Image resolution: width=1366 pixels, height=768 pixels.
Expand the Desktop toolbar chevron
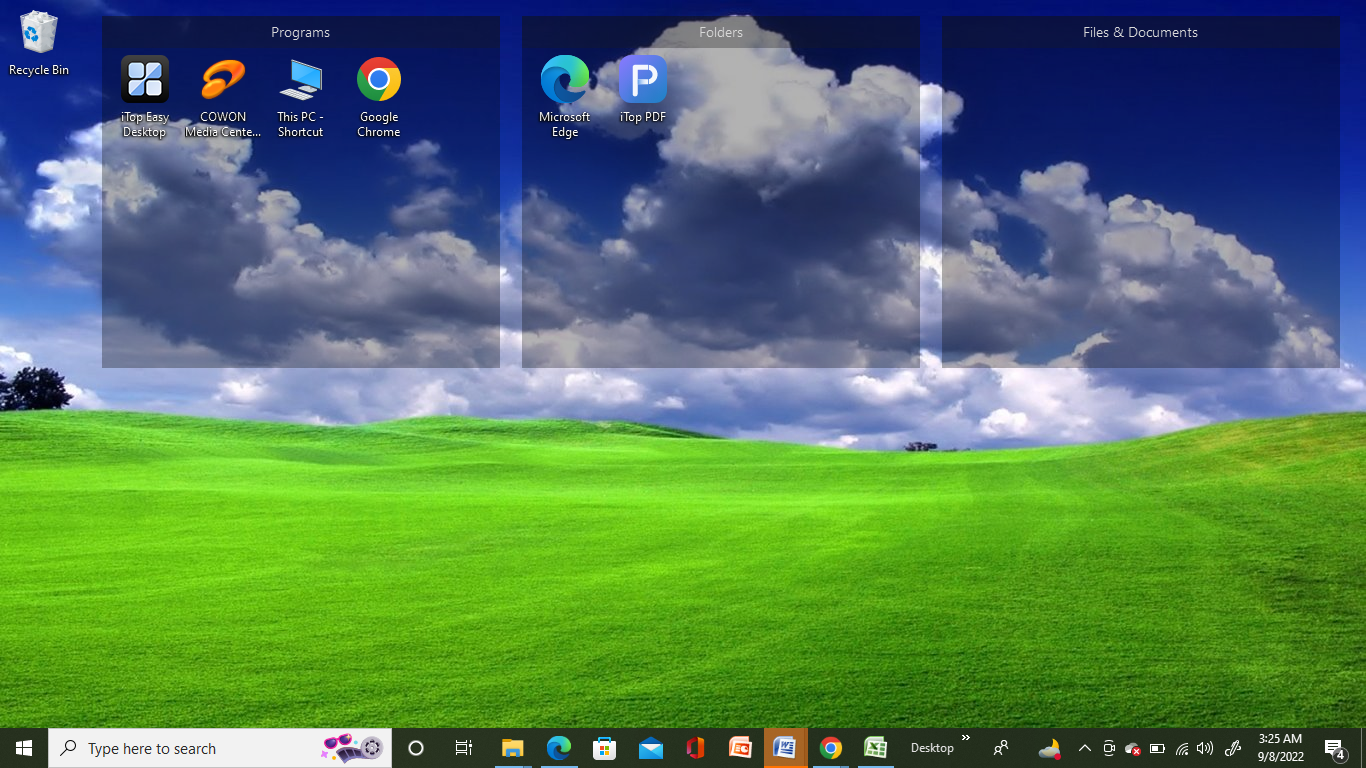click(x=966, y=739)
